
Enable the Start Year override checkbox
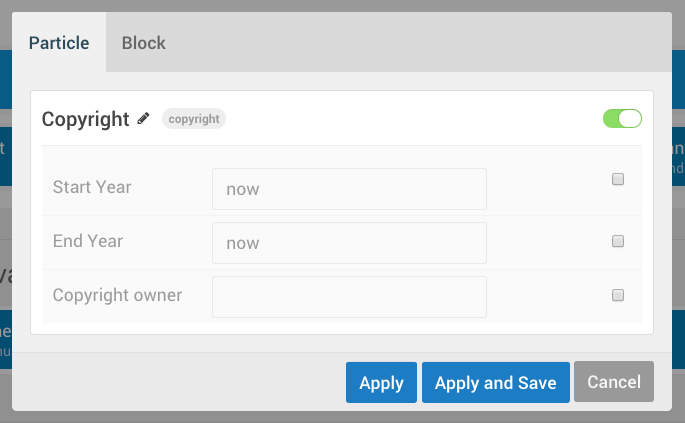pos(618,180)
